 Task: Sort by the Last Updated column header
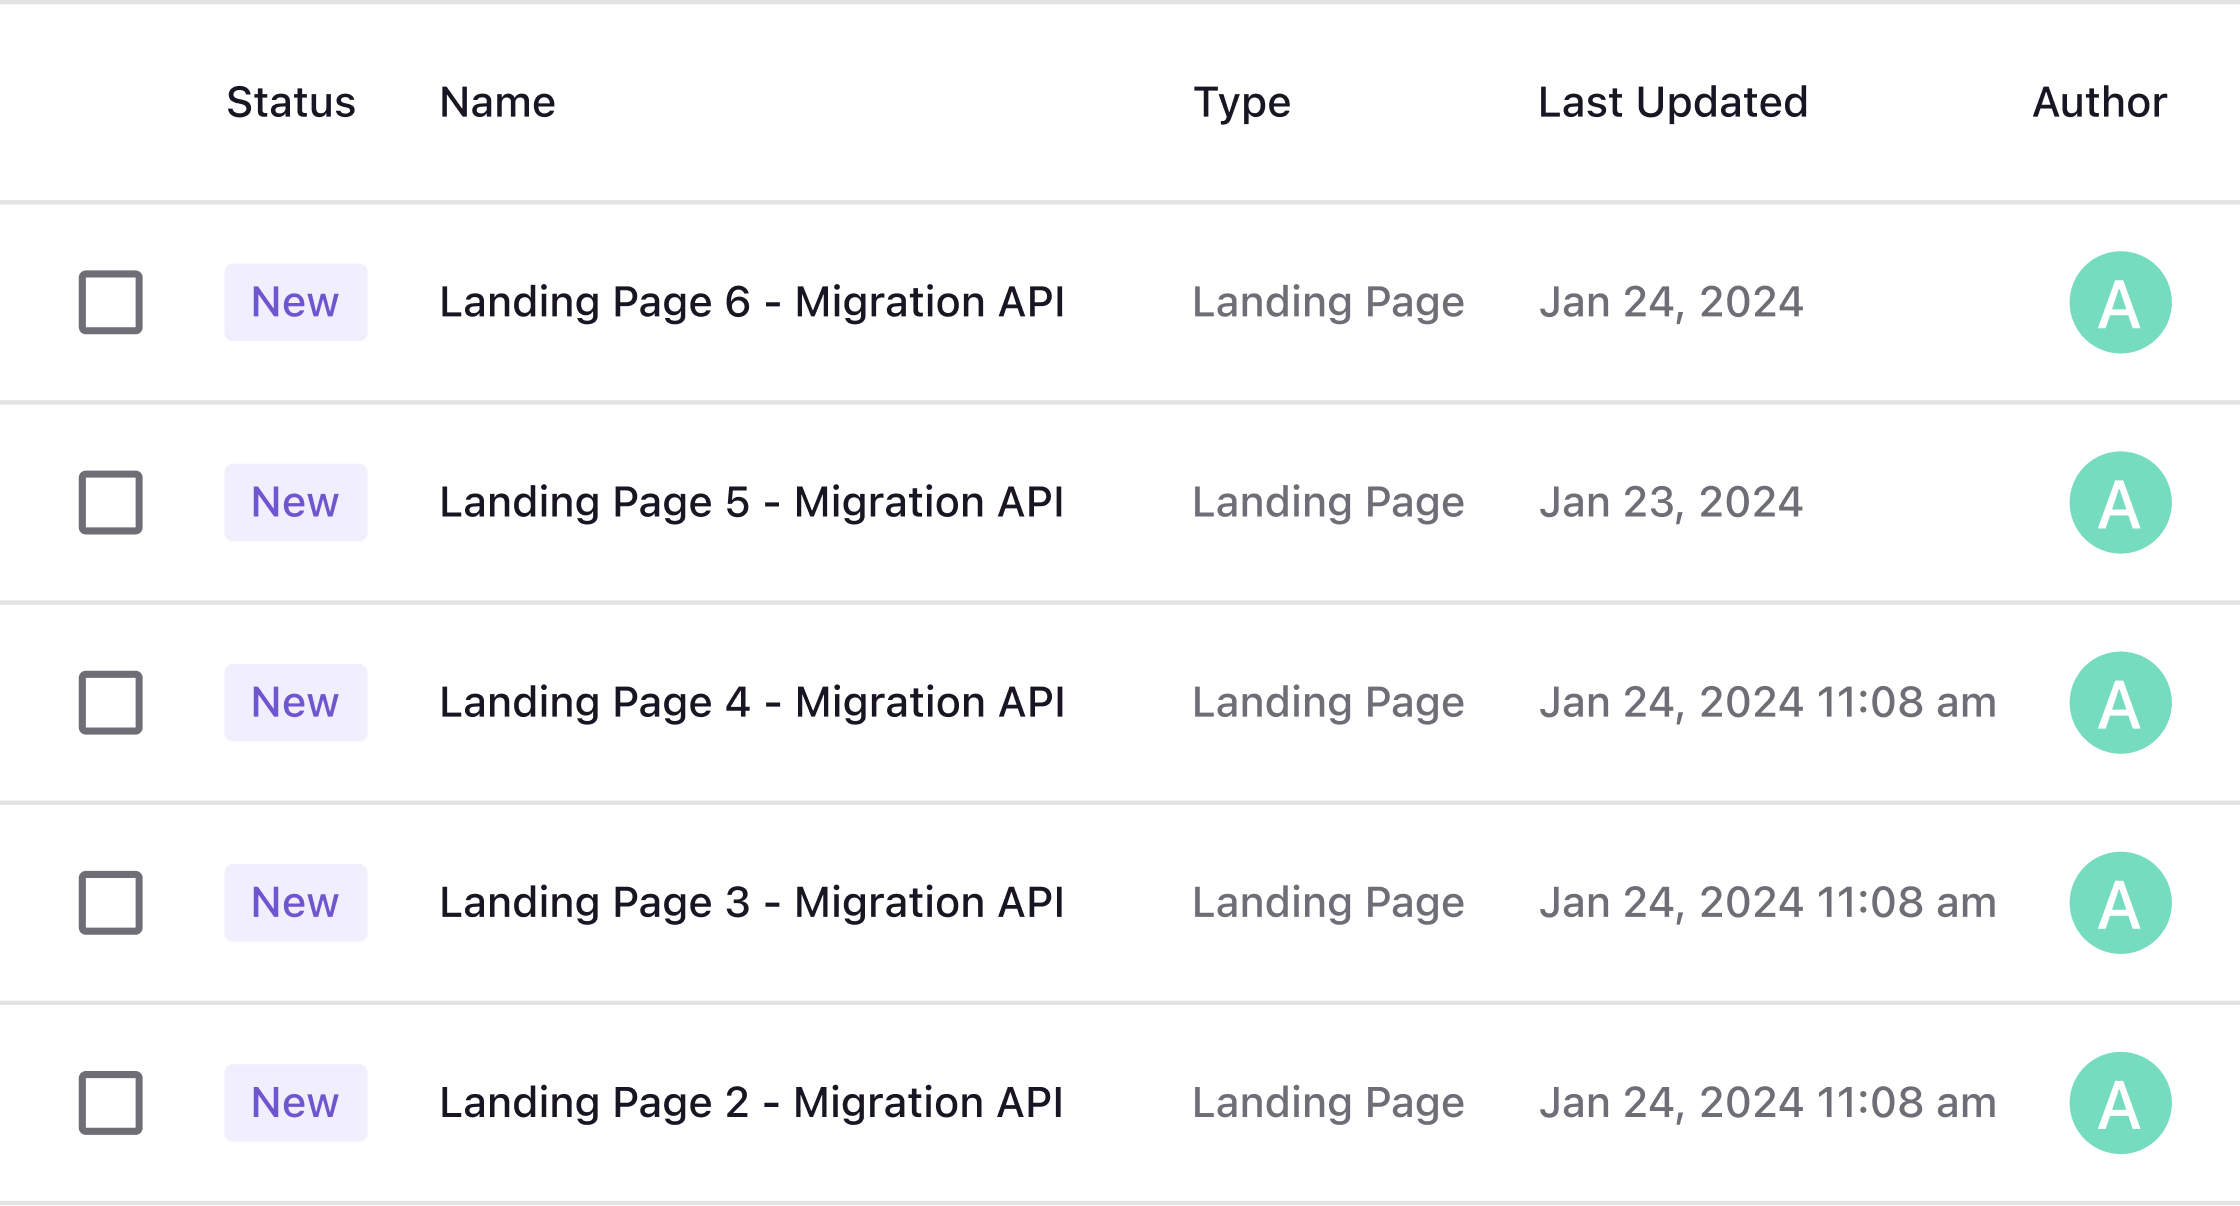[x=1673, y=102]
